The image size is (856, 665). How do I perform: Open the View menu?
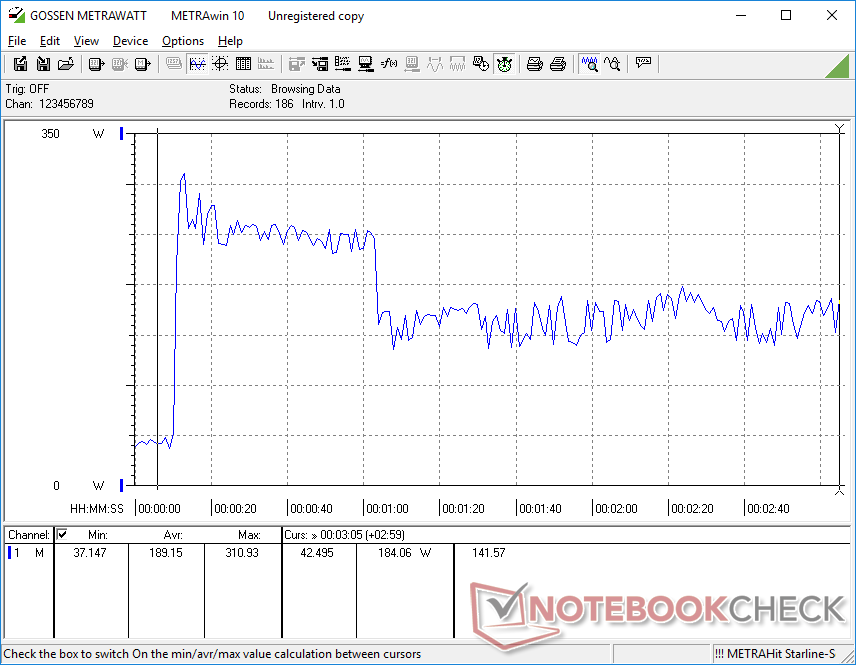pos(86,41)
